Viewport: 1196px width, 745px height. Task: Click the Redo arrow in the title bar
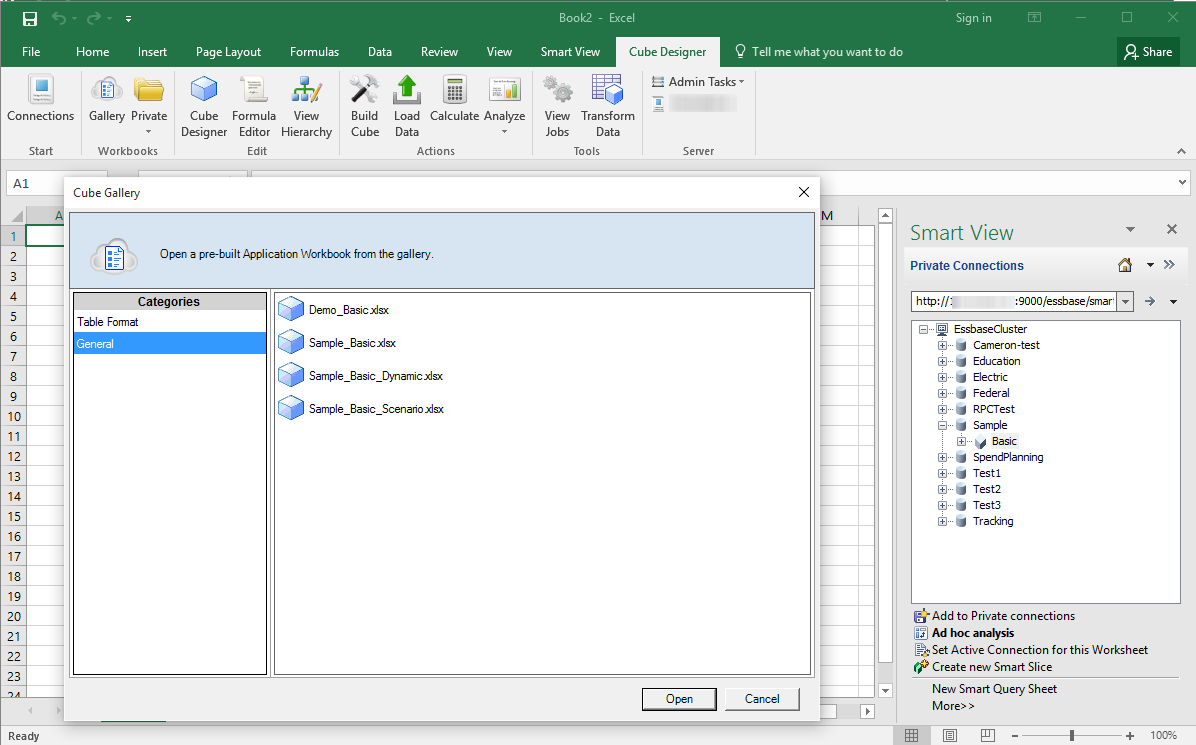pos(94,18)
